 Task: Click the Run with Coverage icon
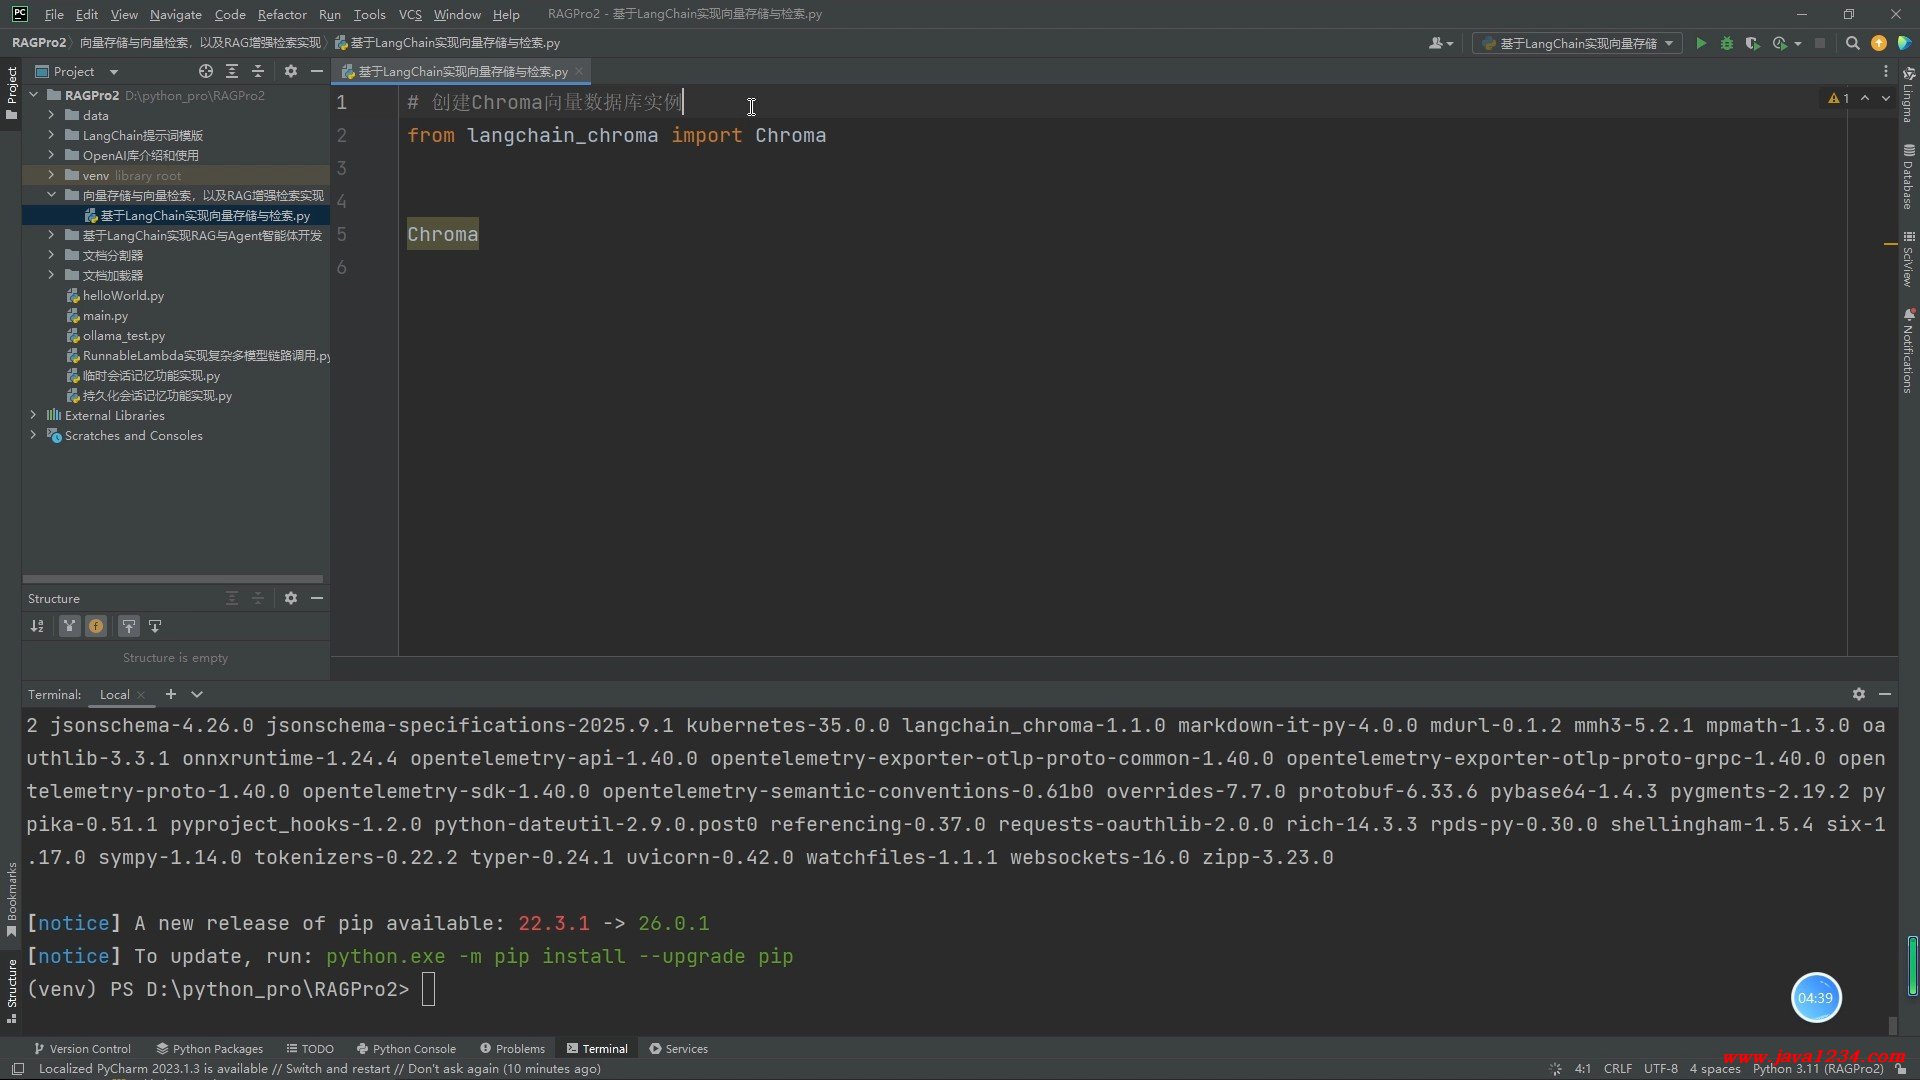click(x=1752, y=43)
